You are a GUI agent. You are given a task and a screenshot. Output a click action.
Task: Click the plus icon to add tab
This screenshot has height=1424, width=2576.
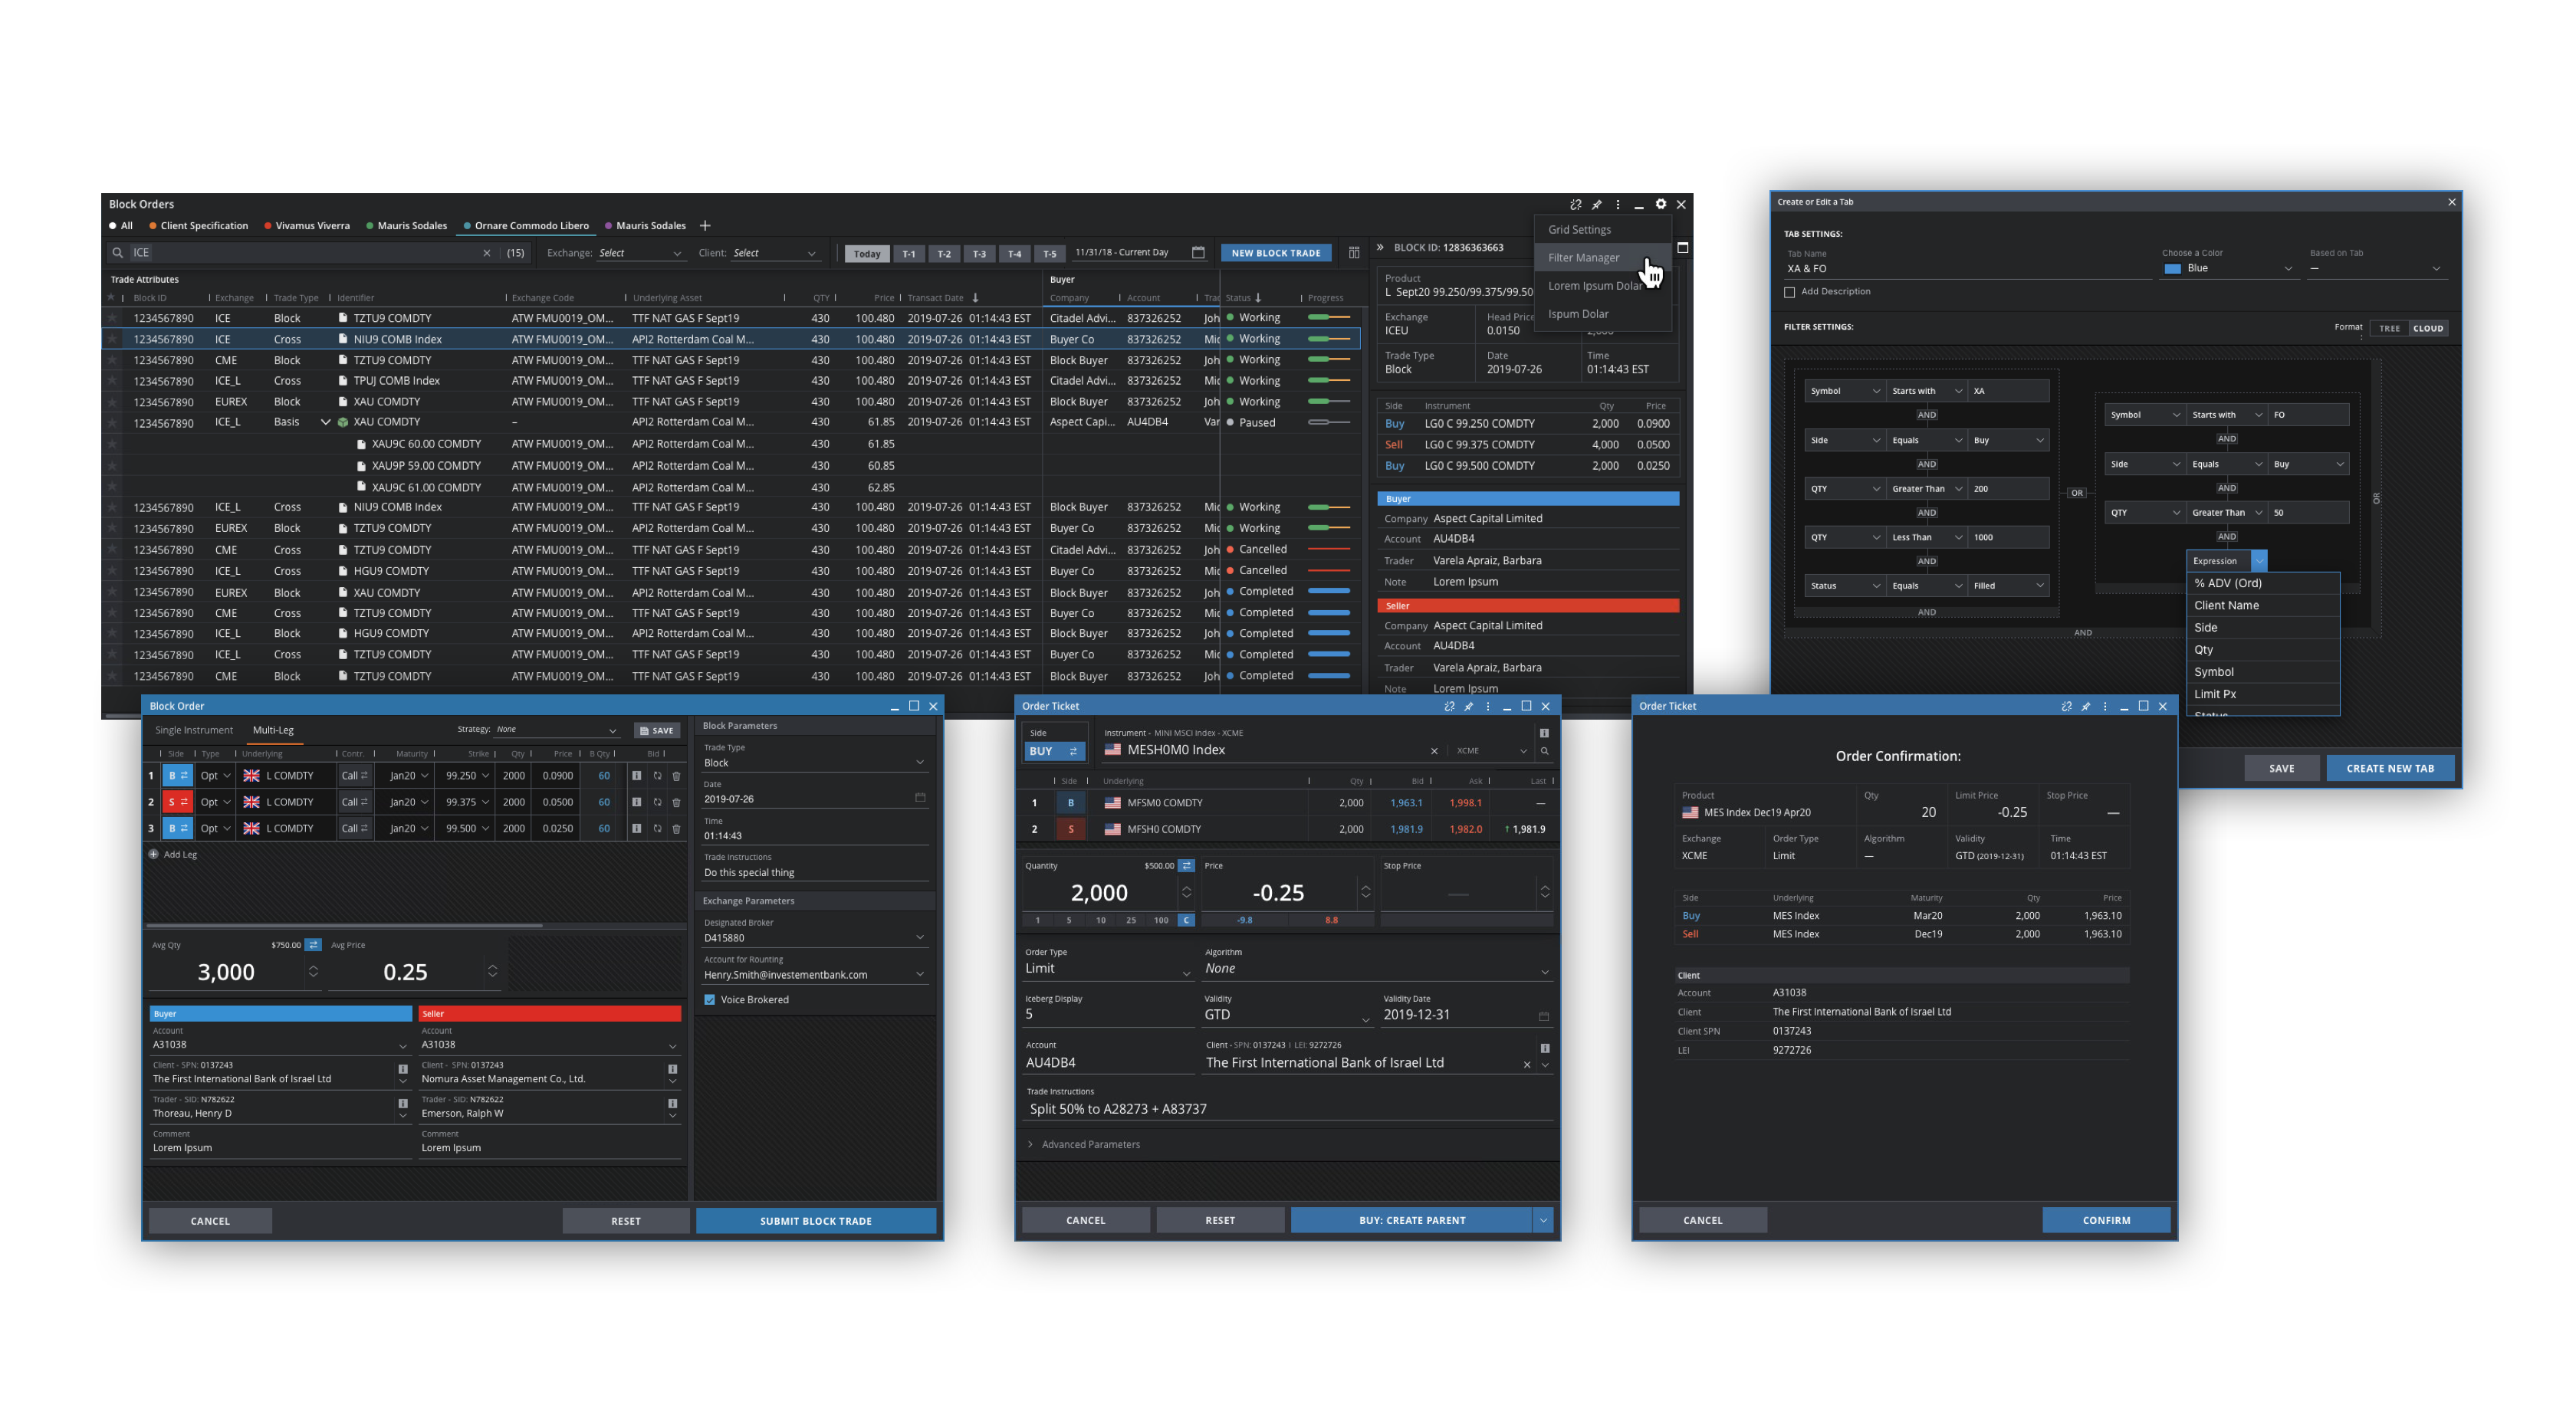(x=705, y=226)
